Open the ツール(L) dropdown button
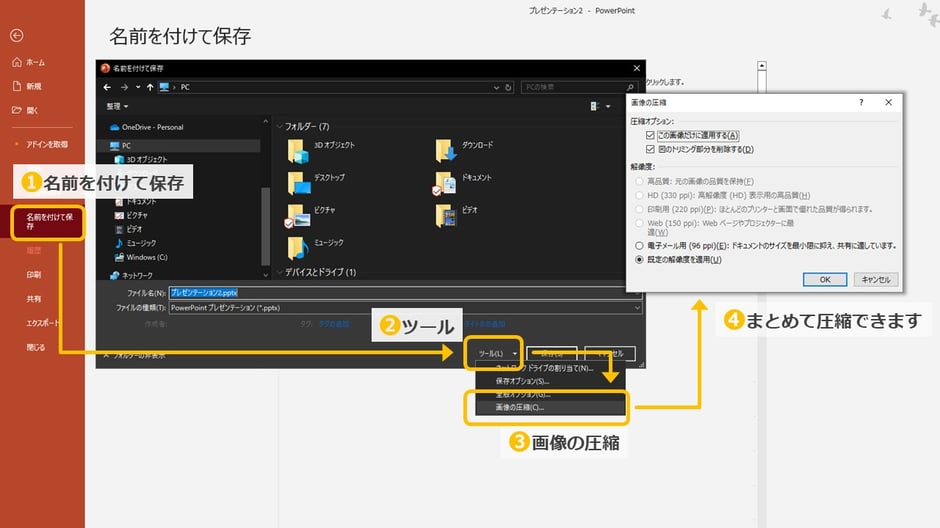The height and width of the screenshot is (528, 940). click(x=497, y=353)
